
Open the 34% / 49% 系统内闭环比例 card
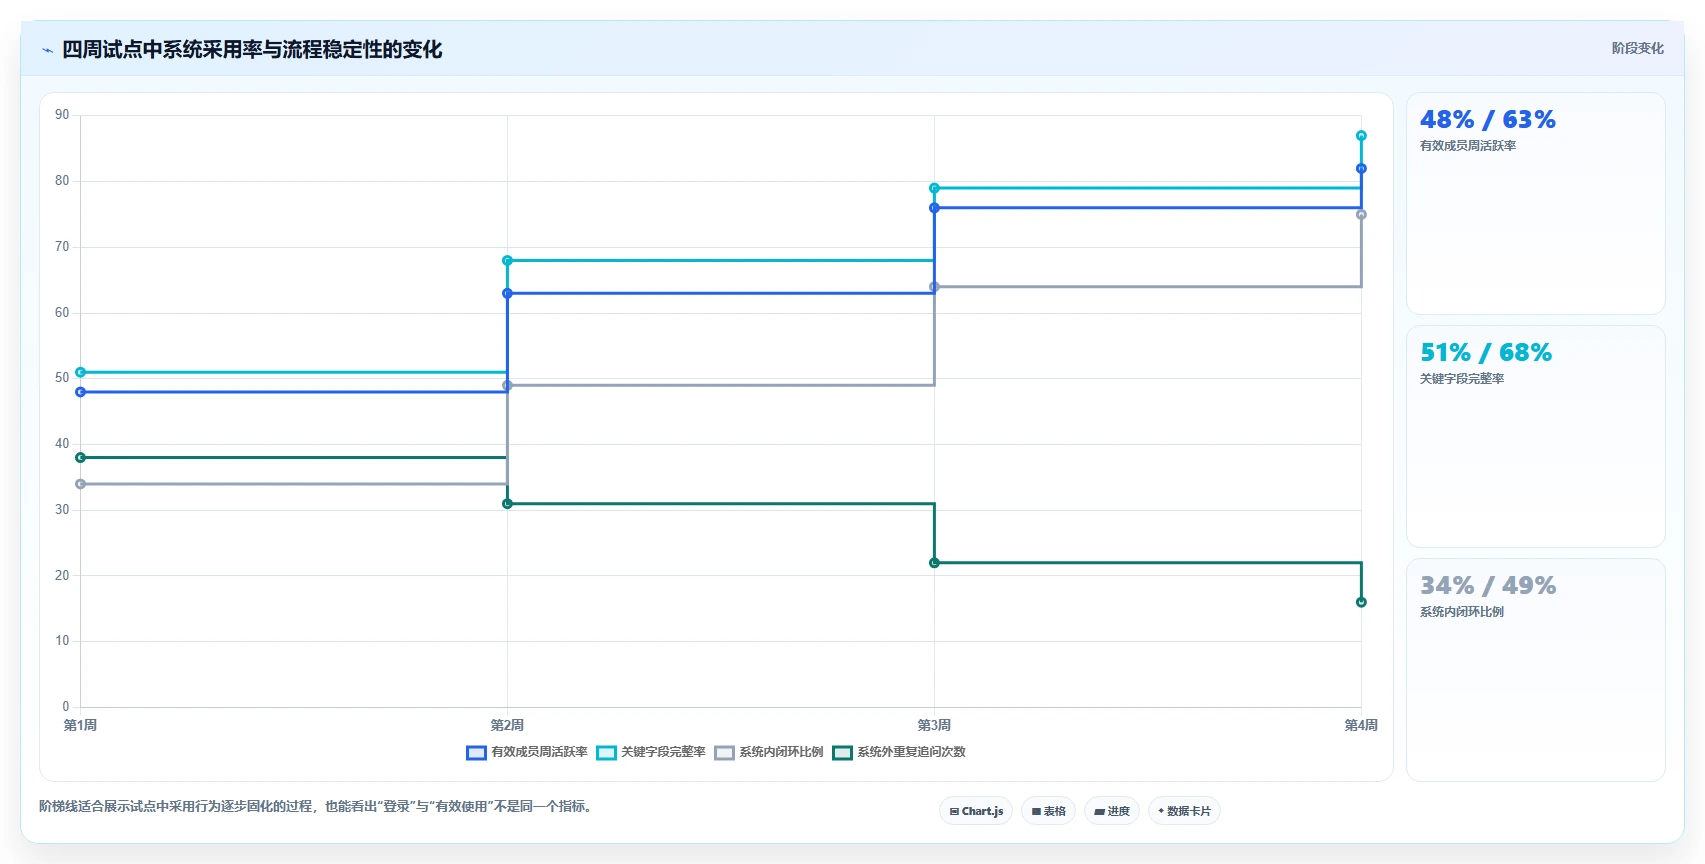(x=1535, y=669)
